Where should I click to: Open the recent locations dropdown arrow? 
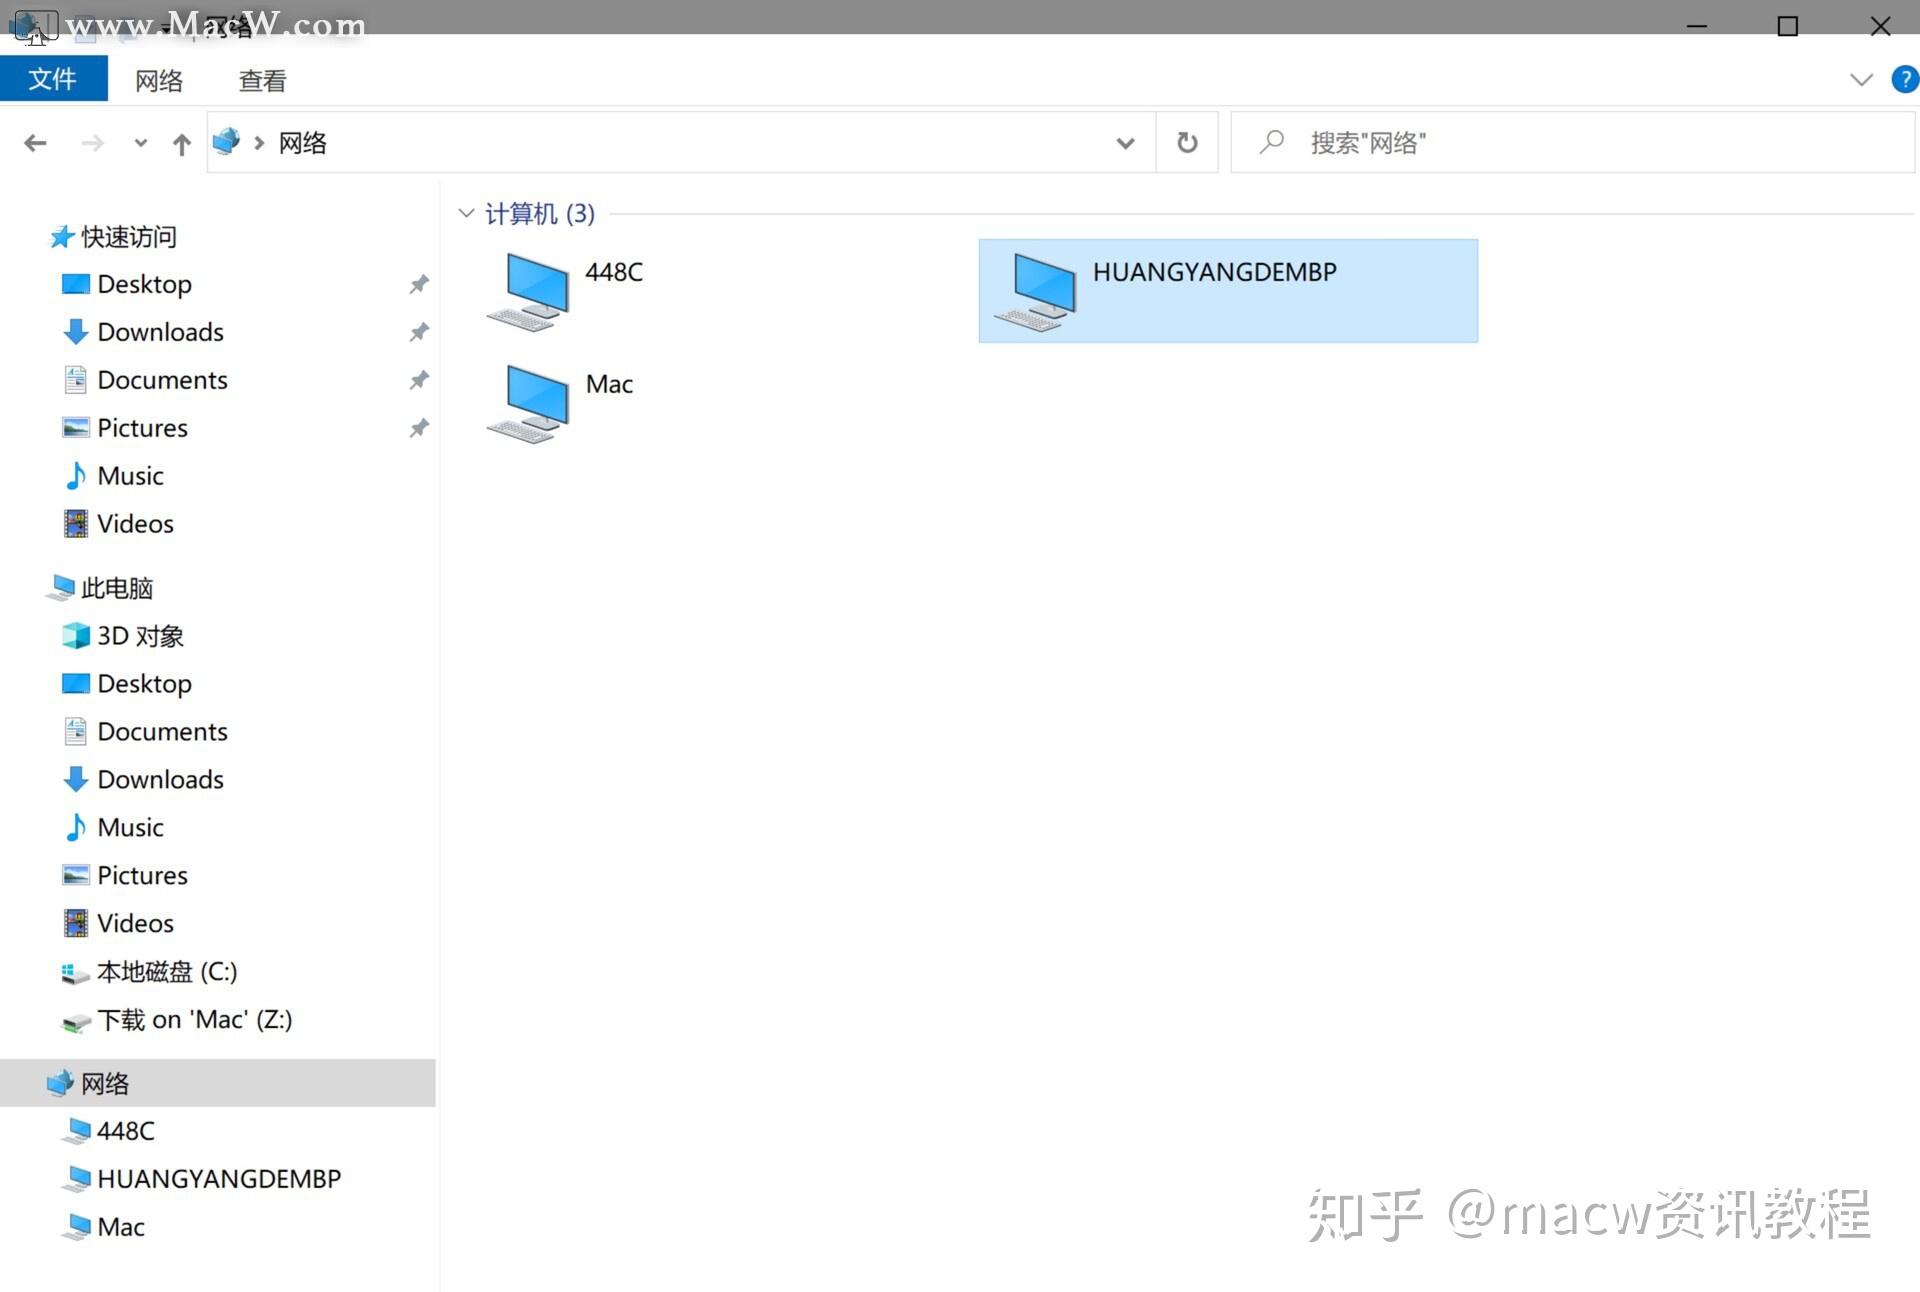click(x=141, y=143)
